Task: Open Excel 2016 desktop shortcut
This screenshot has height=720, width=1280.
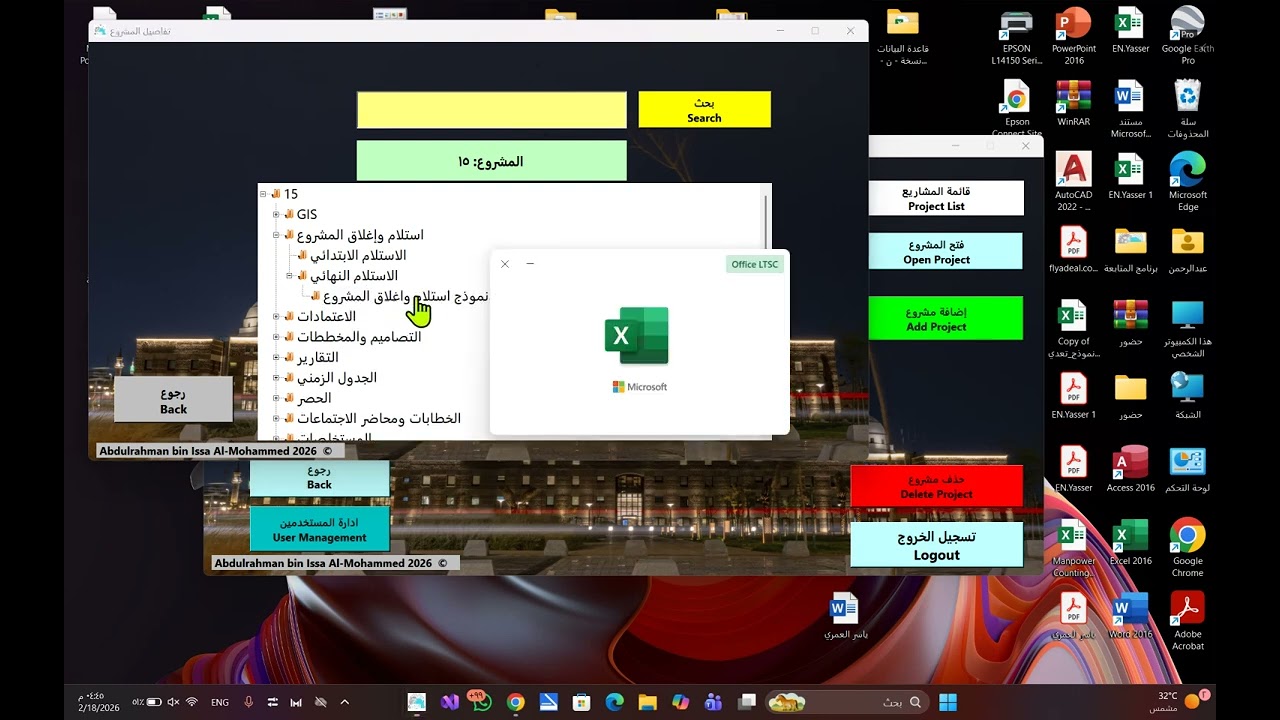Action: (1130, 542)
